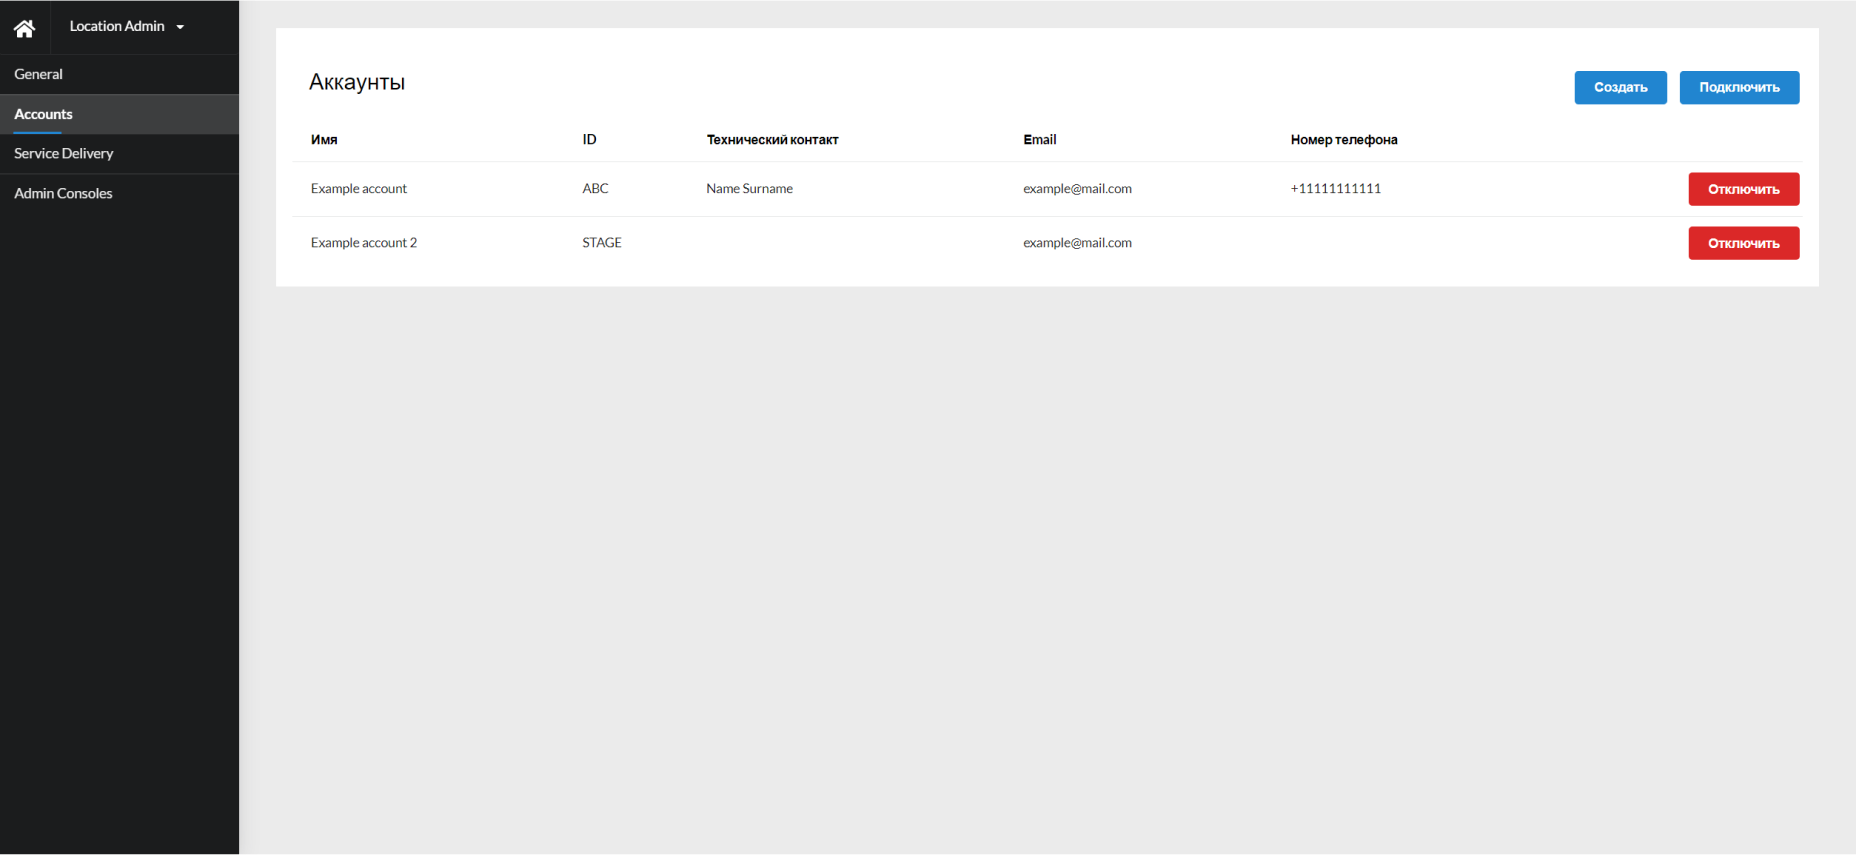Click the STAGE ID cell
This screenshot has width=1857, height=855.
pos(601,243)
